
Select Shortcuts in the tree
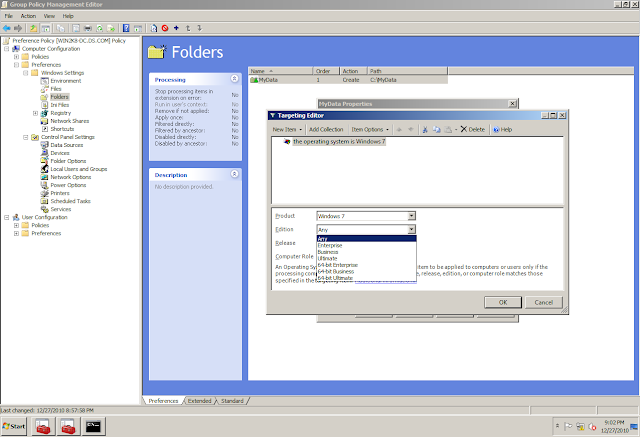62,129
